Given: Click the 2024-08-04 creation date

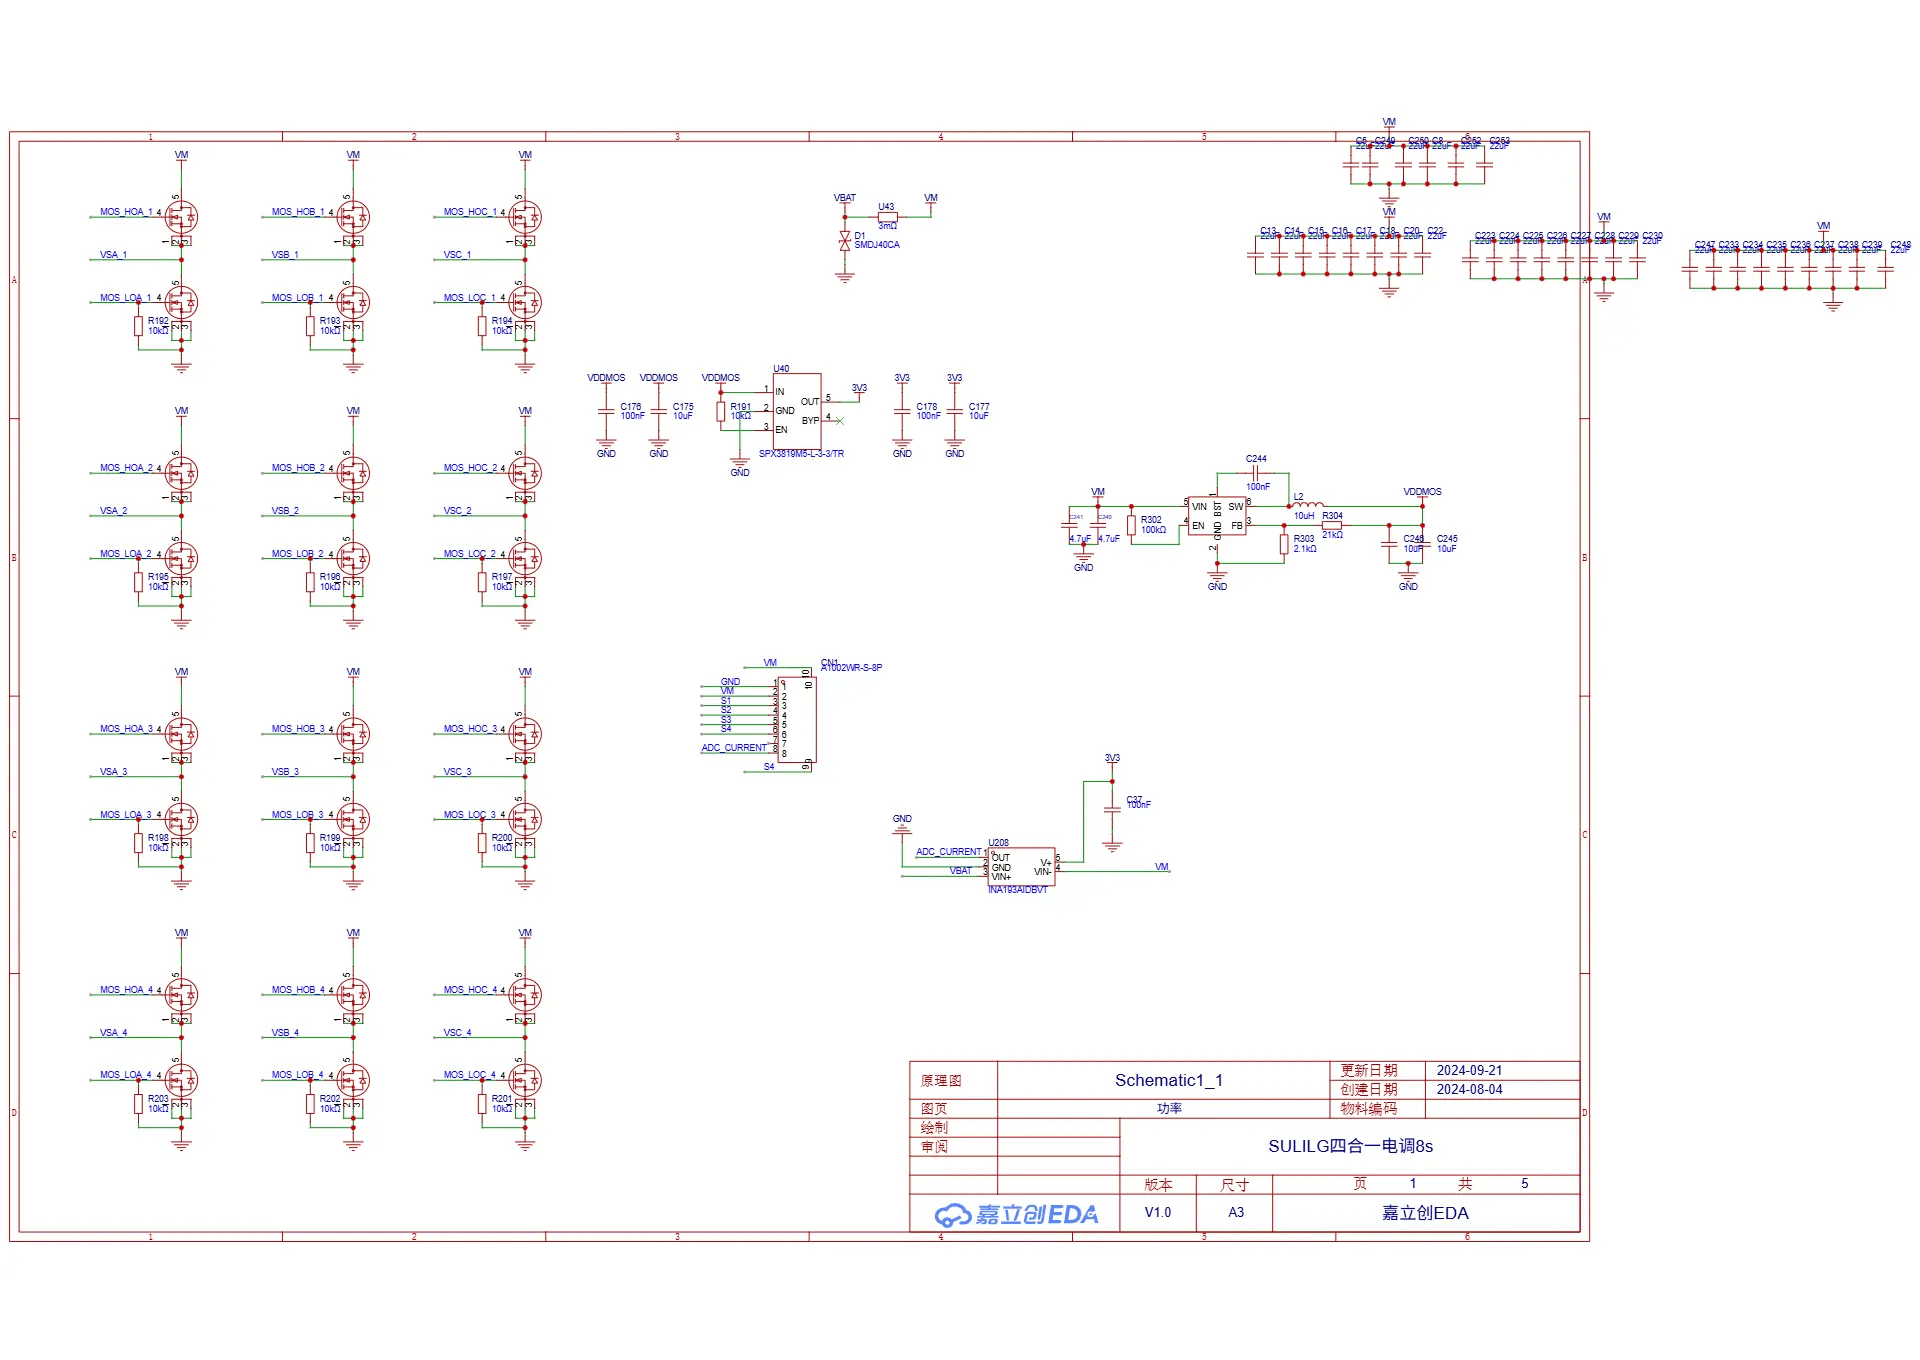Looking at the screenshot, I should coord(1469,1089).
